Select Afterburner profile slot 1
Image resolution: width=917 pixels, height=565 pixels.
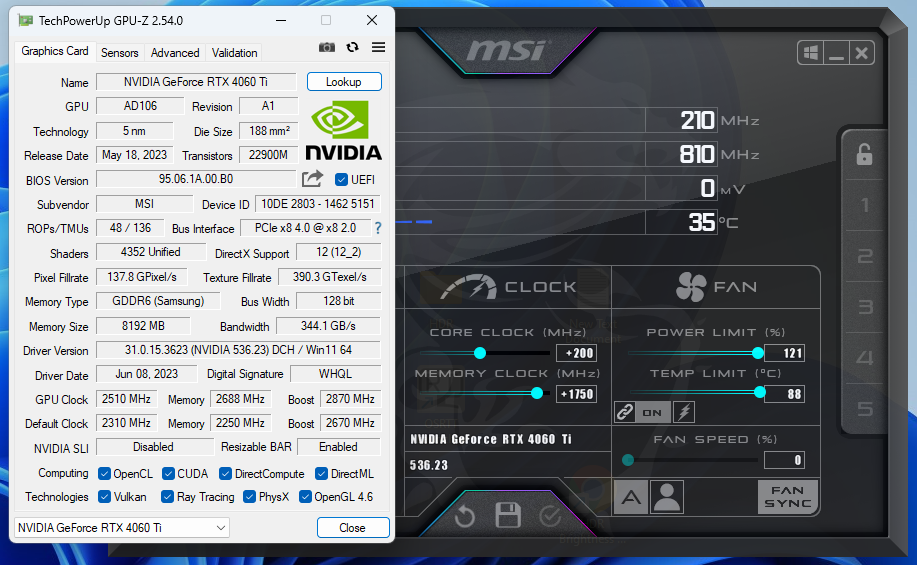pyautogui.click(x=864, y=205)
